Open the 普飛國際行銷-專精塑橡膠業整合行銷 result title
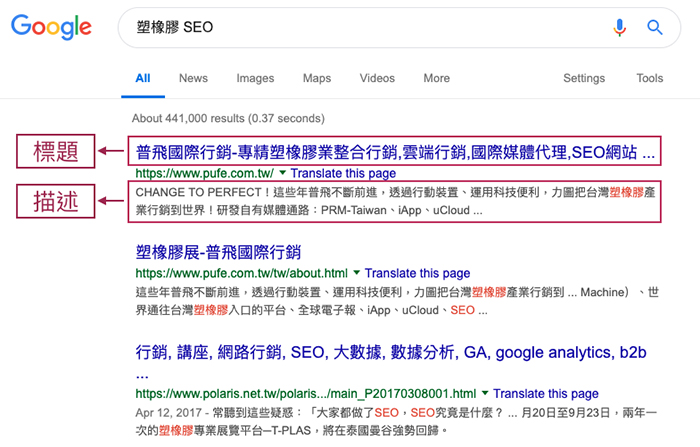Screen dimensions: 700x447 tap(395, 152)
